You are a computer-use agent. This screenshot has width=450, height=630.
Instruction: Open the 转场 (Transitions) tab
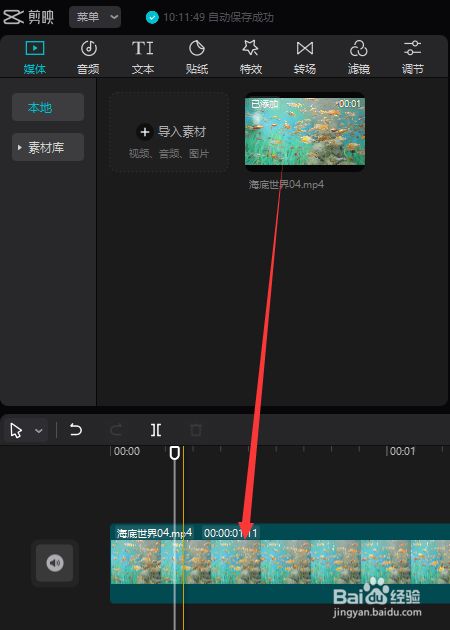pos(305,57)
